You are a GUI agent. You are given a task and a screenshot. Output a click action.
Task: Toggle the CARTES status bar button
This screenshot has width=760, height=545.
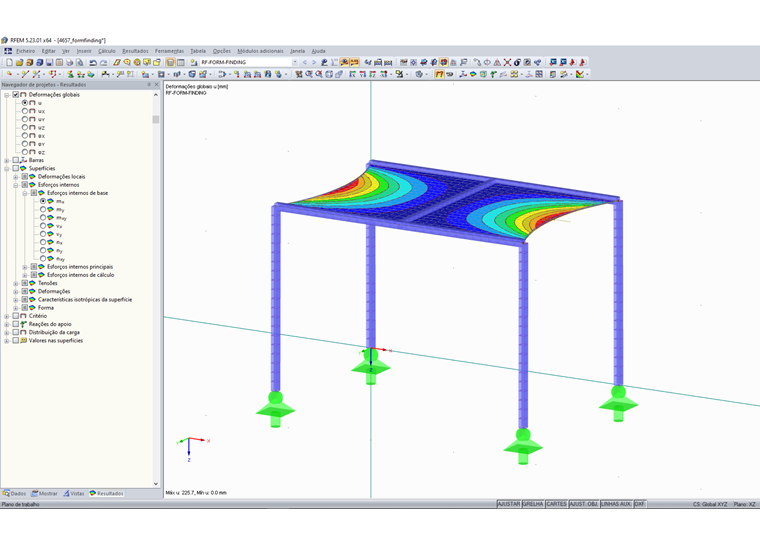tap(556, 504)
